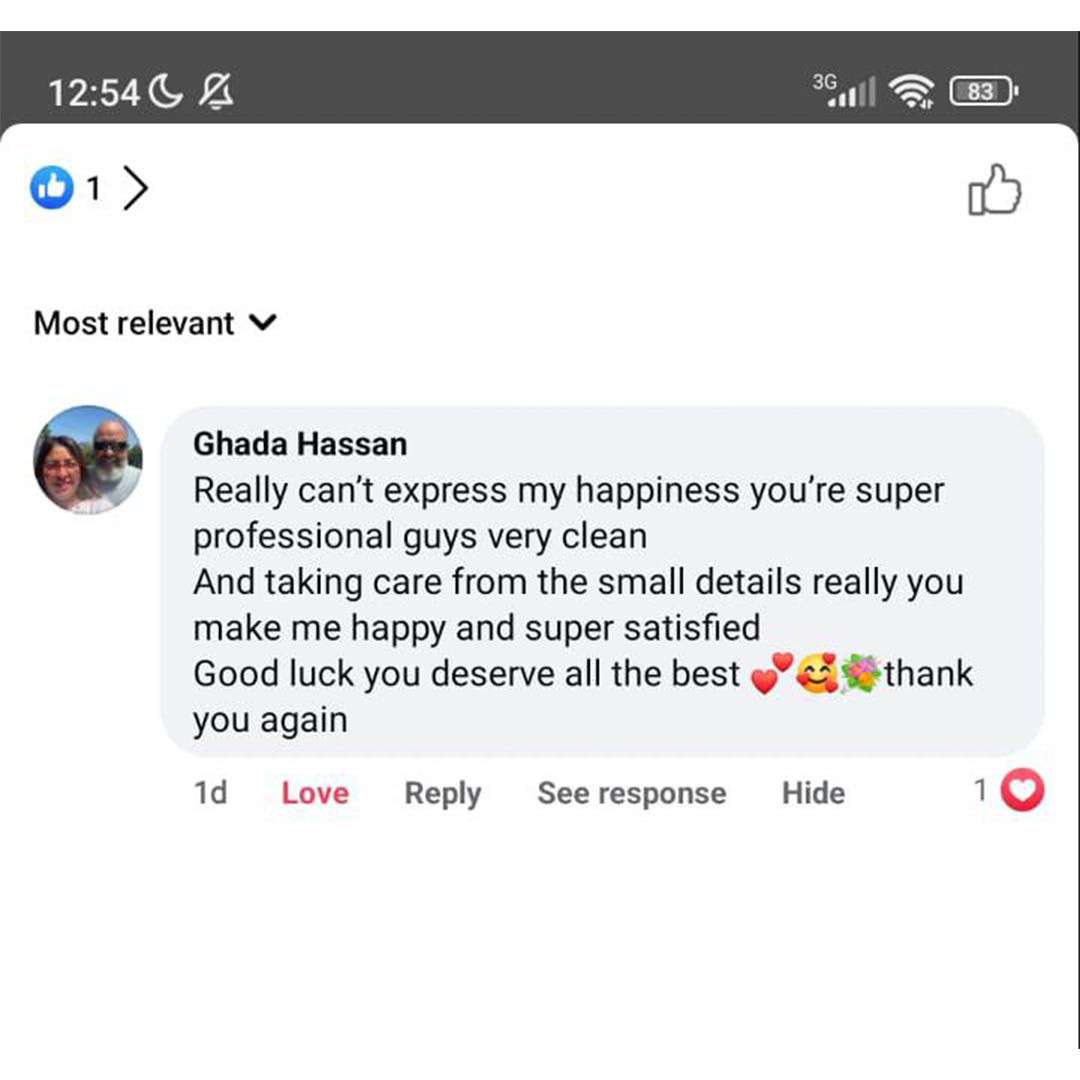Tap the blue thumbs-up reaction icon

(52, 188)
